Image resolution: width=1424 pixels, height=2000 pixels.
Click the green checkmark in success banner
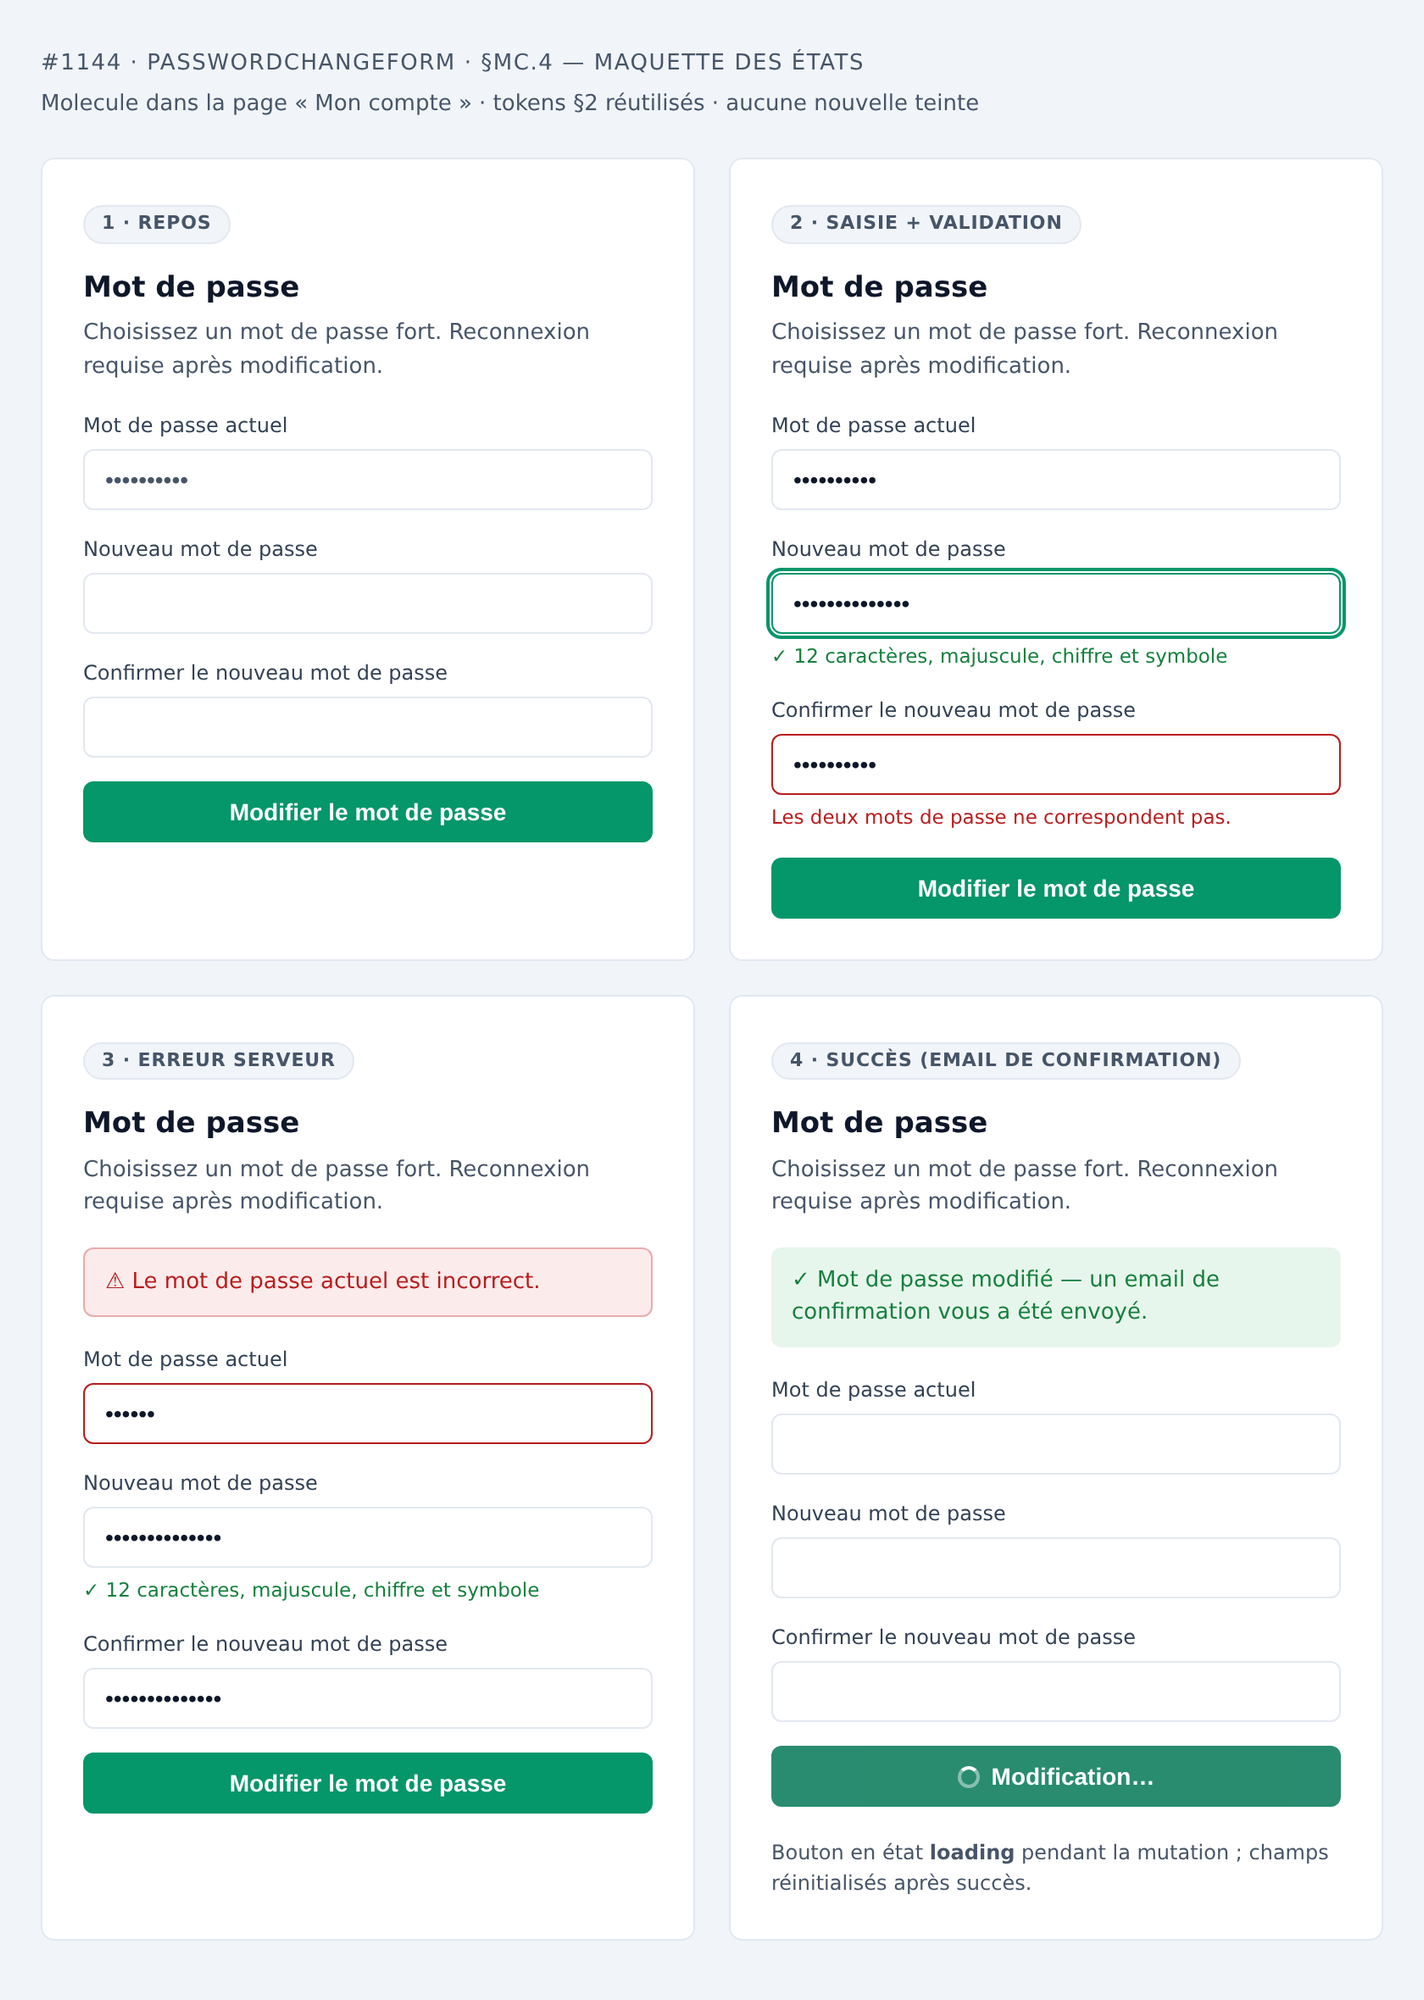tap(800, 1279)
